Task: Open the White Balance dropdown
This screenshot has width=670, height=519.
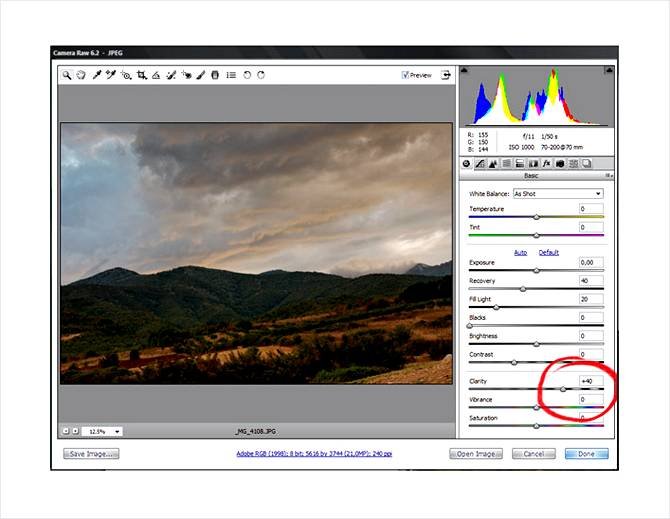Action: coord(557,193)
